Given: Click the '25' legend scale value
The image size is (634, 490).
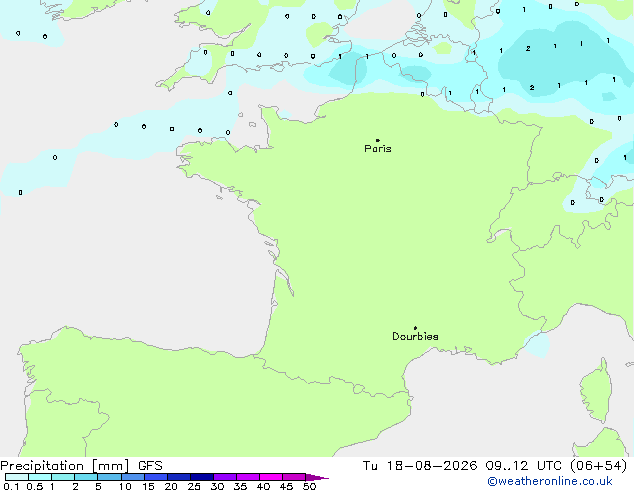Looking at the screenshot, I should click(194, 486).
